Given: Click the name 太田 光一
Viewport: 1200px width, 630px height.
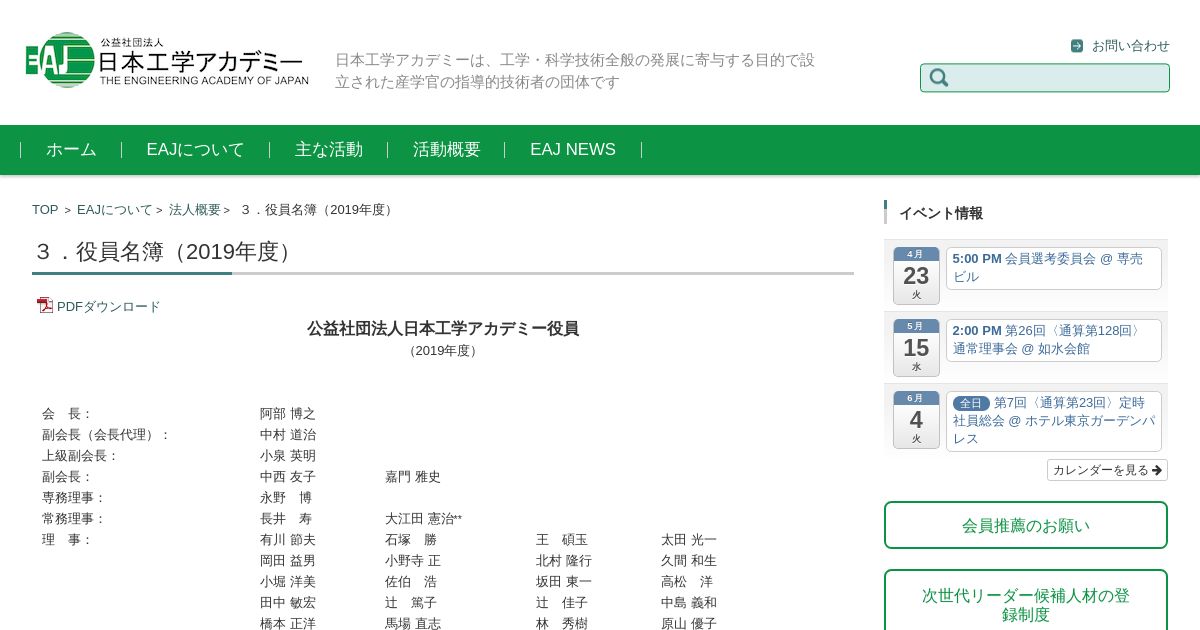Looking at the screenshot, I should pyautogui.click(x=689, y=540).
